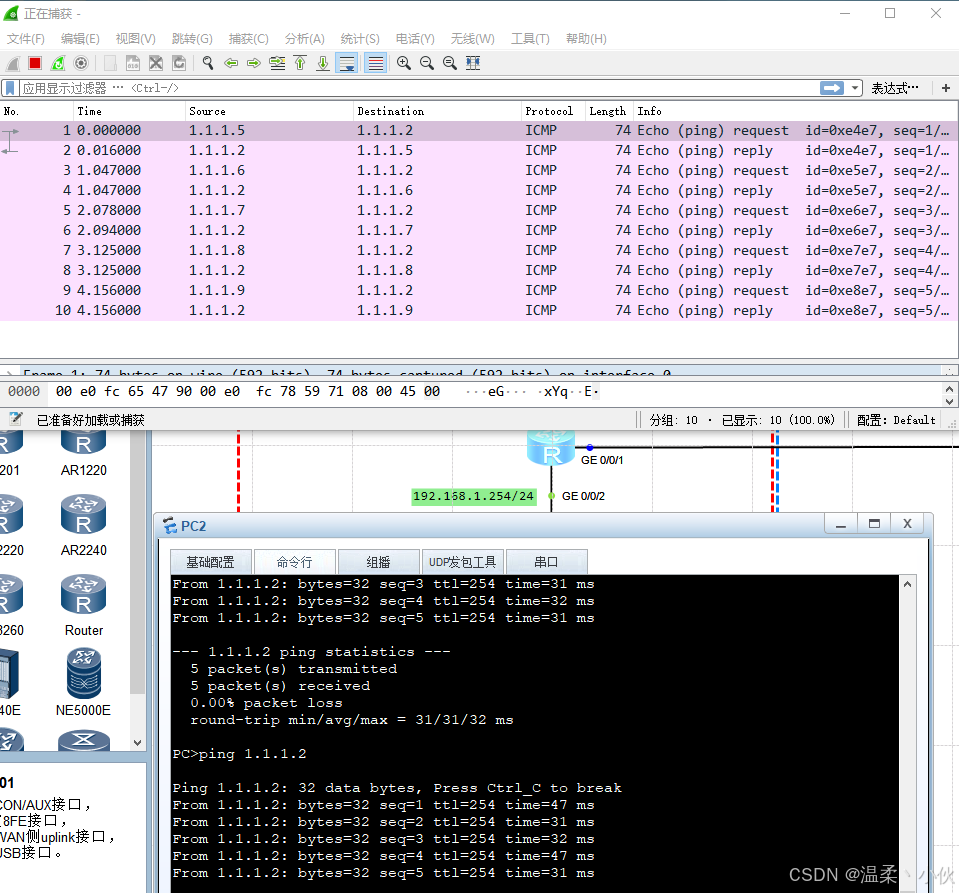Select packet 1 from 1.1.1.5

point(478,130)
